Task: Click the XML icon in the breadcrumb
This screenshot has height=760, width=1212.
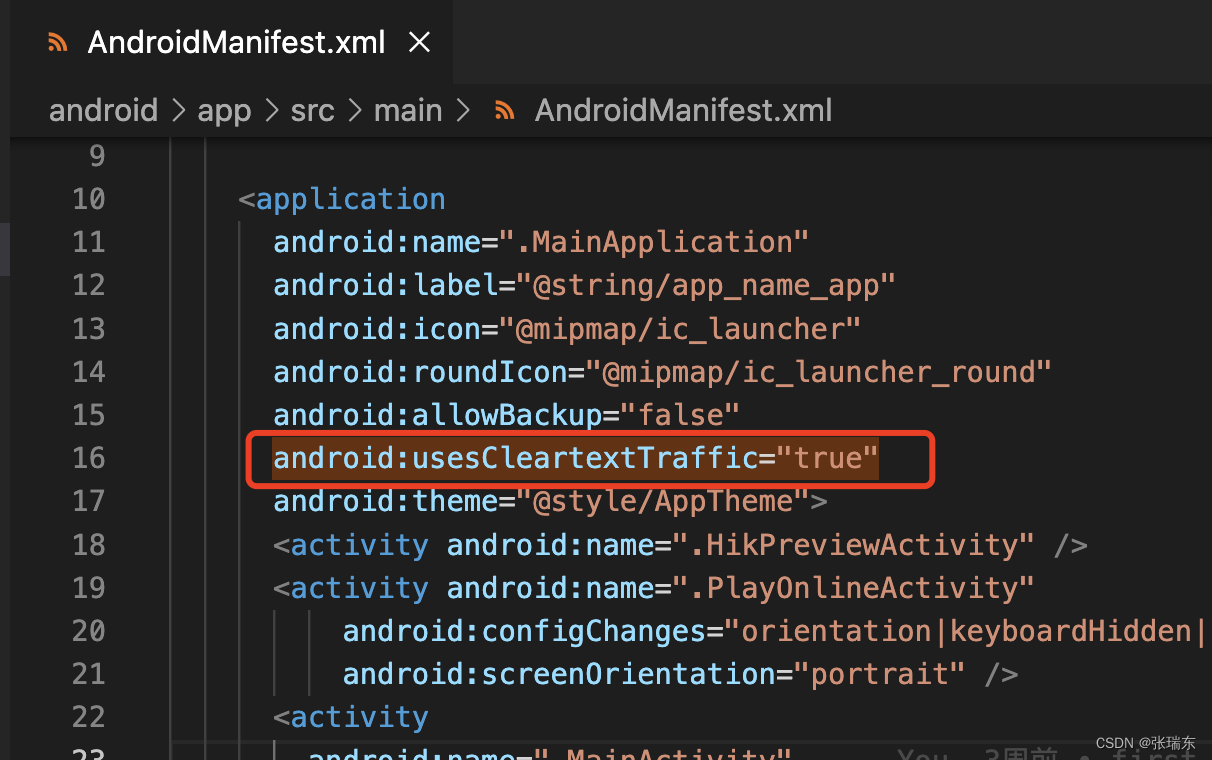Action: tap(505, 110)
